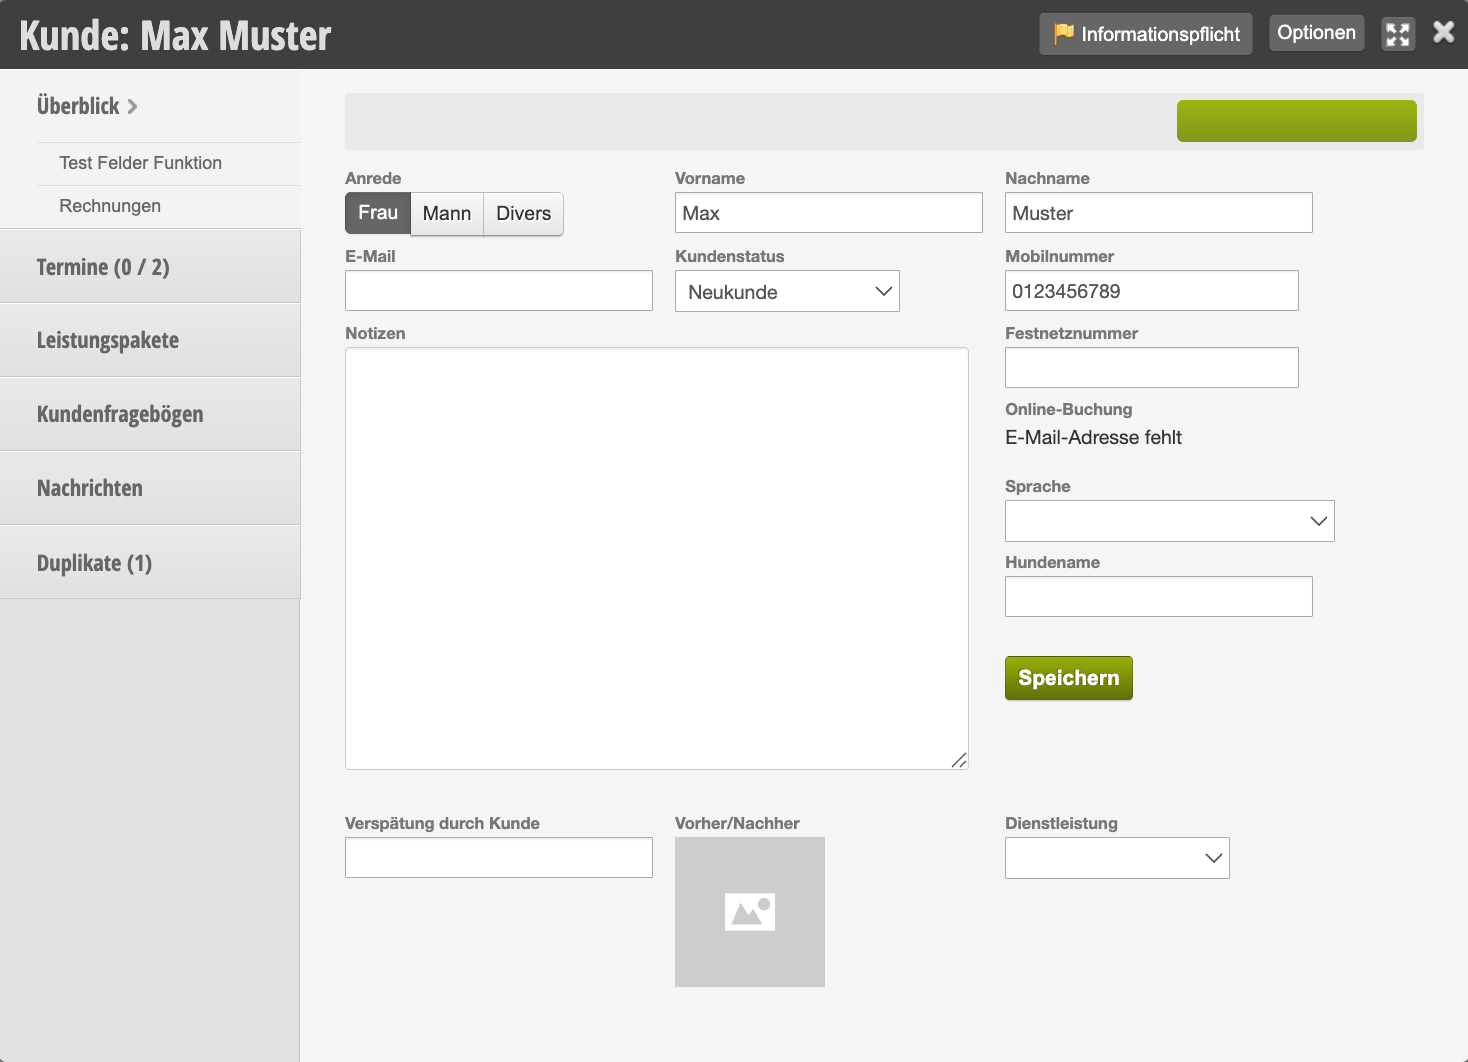The height and width of the screenshot is (1062, 1468).
Task: Click the Notizen resize handle
Action: [958, 760]
